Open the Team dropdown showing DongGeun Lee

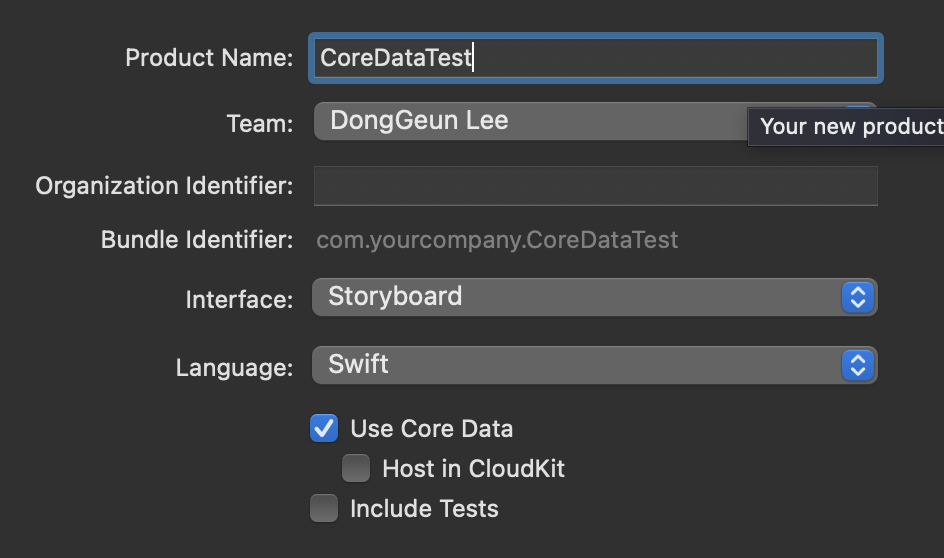530,122
